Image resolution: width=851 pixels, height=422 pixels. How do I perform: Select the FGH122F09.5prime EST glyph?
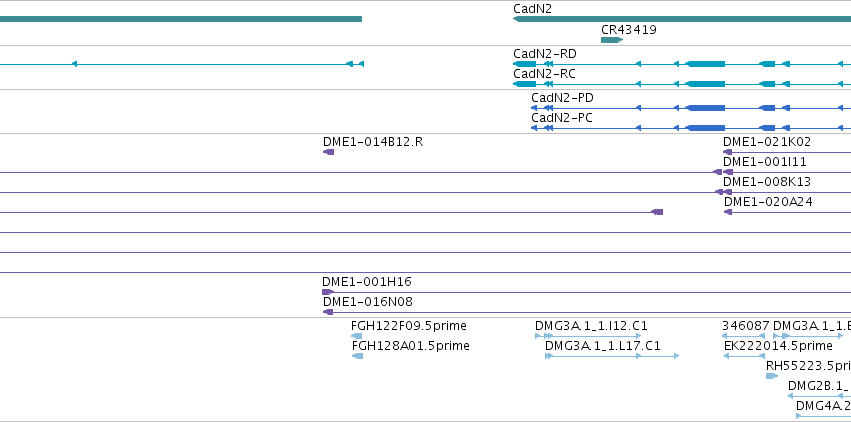357,336
